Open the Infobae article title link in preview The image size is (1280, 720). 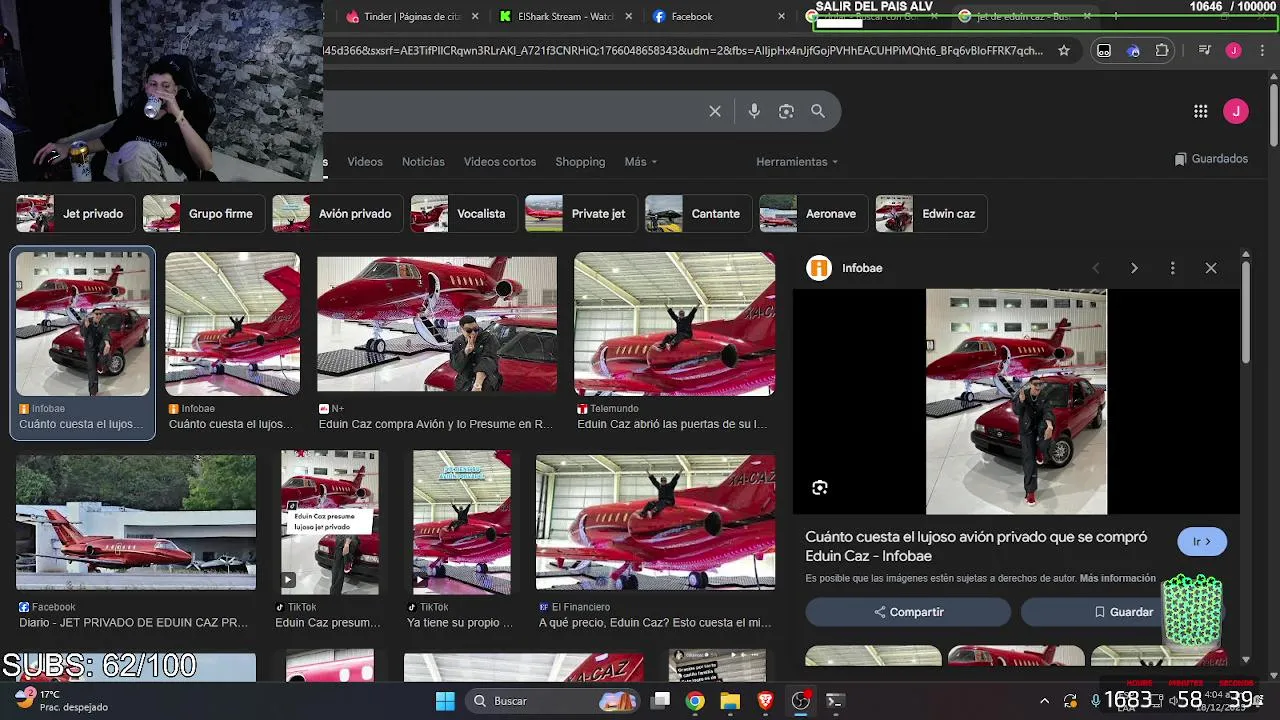tap(976, 546)
